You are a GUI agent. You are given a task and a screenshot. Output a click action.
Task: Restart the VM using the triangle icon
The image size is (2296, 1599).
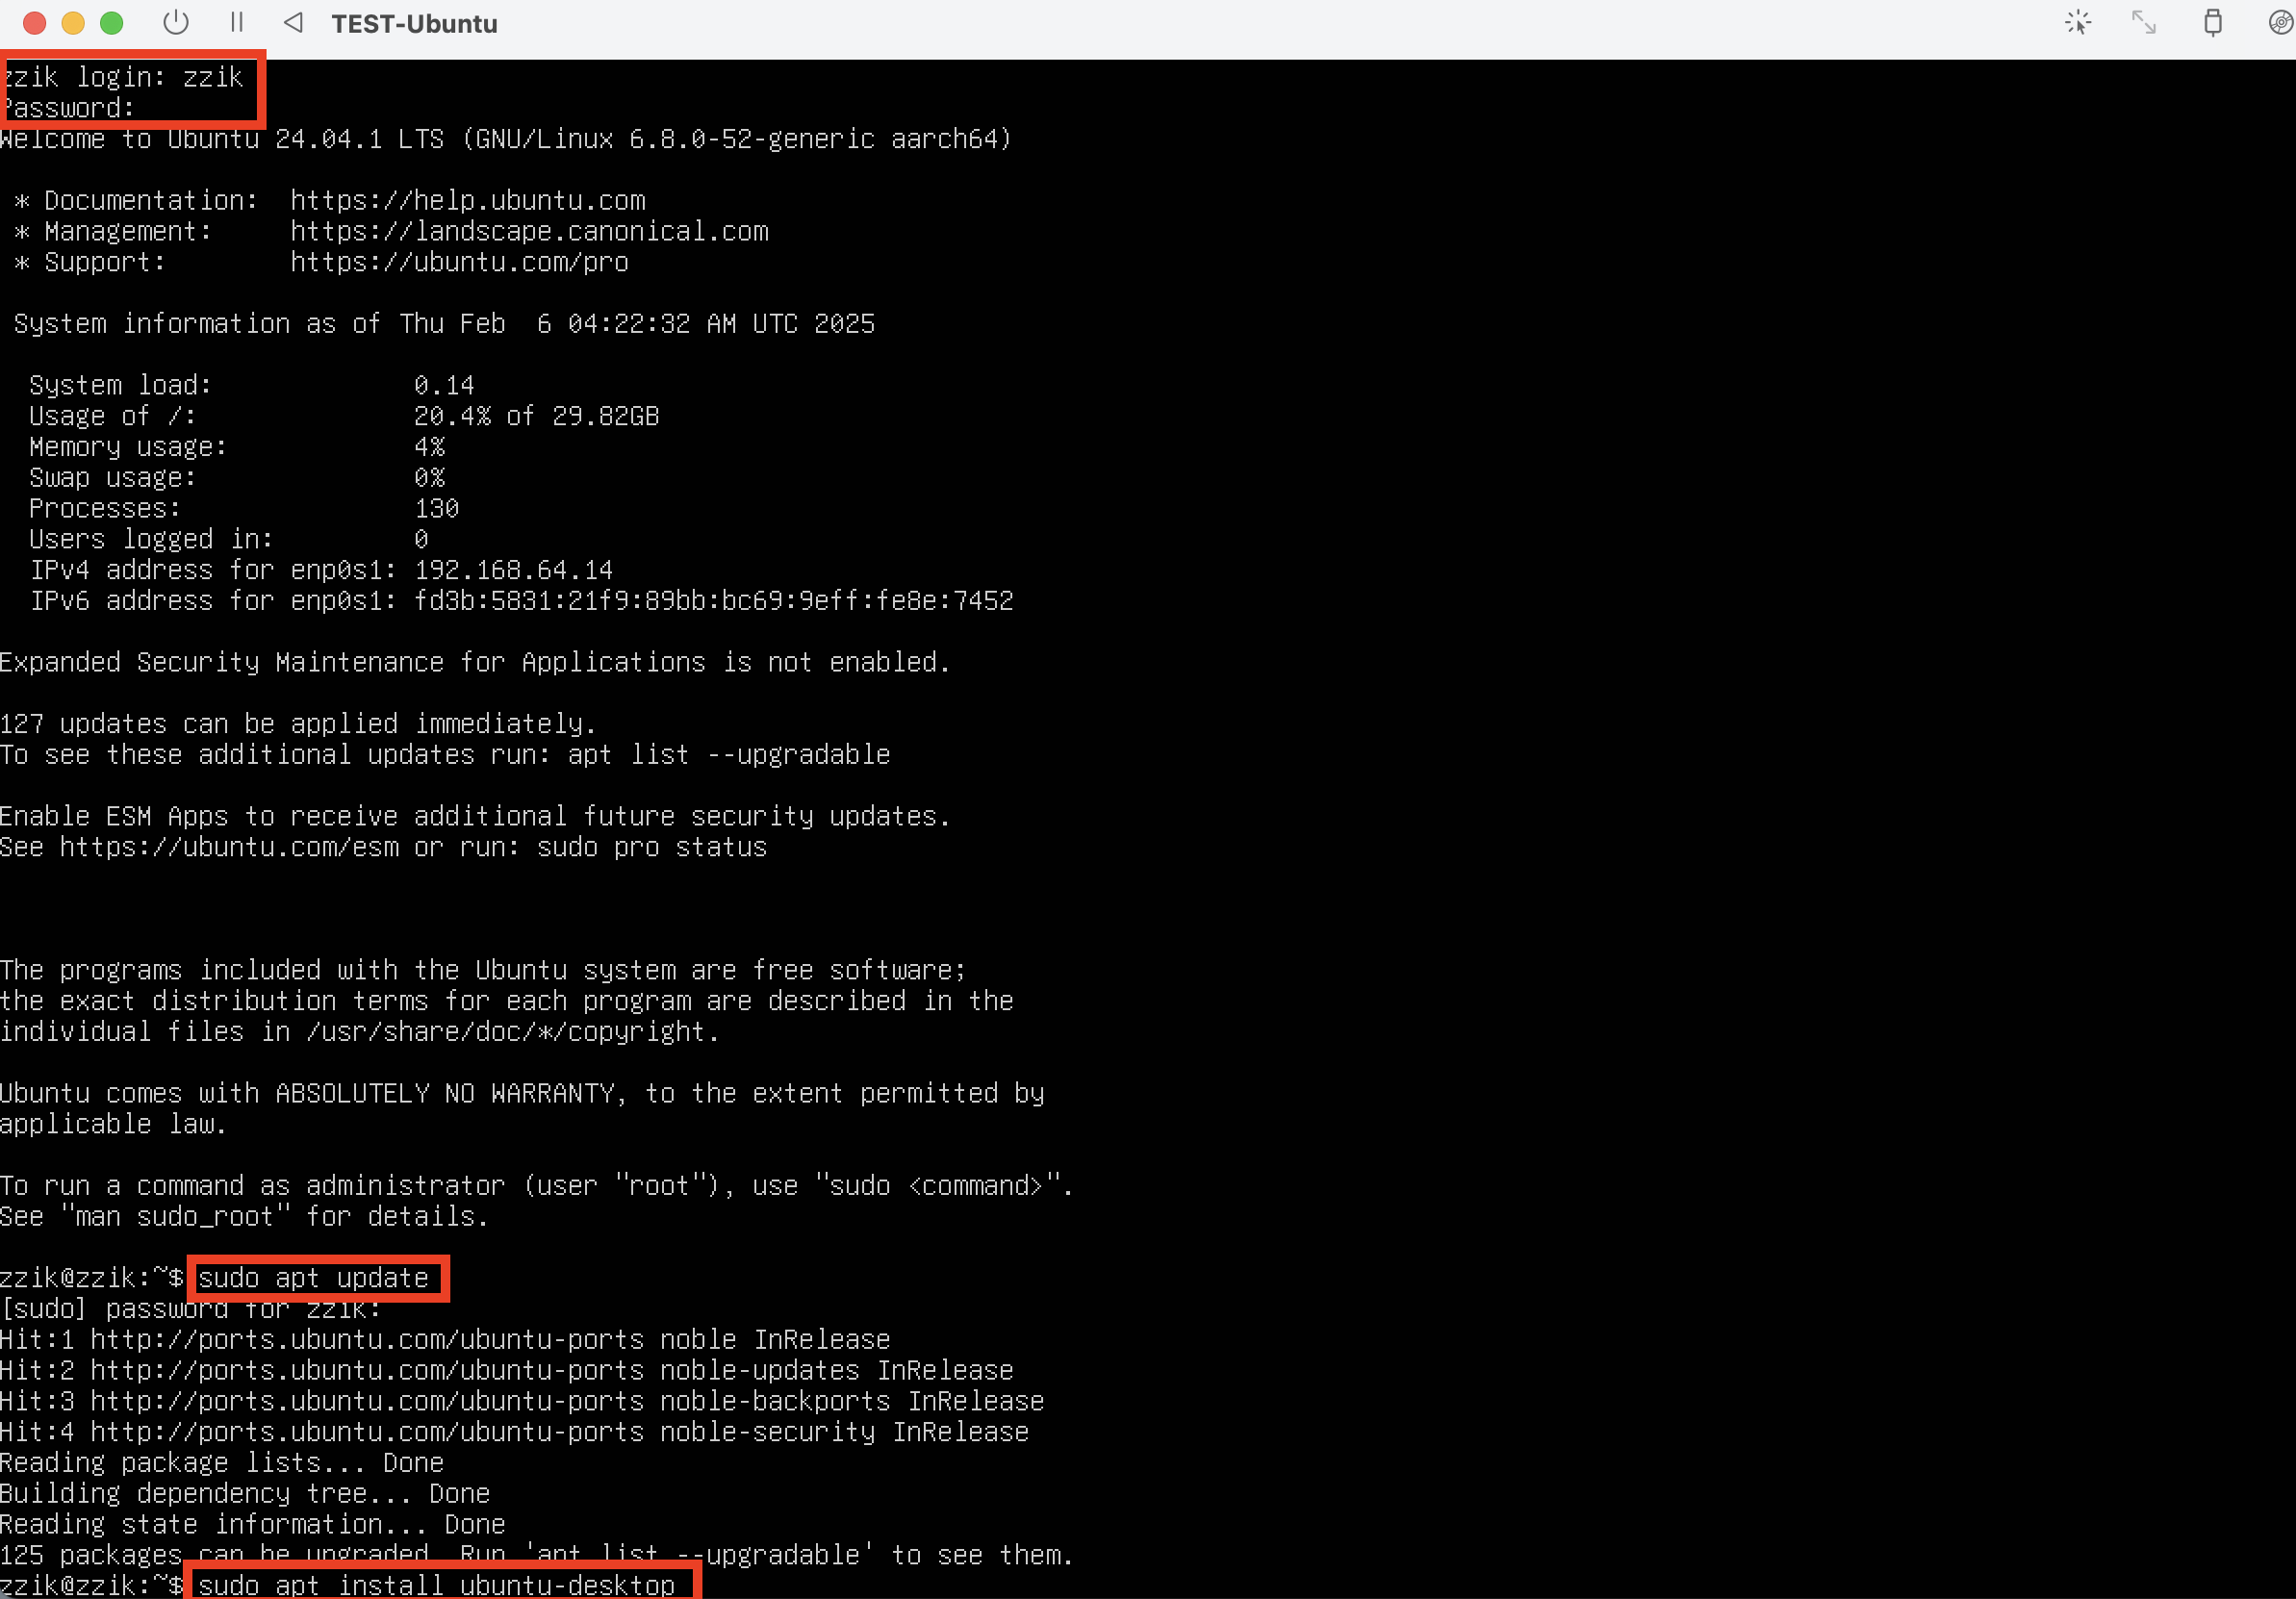[x=293, y=22]
